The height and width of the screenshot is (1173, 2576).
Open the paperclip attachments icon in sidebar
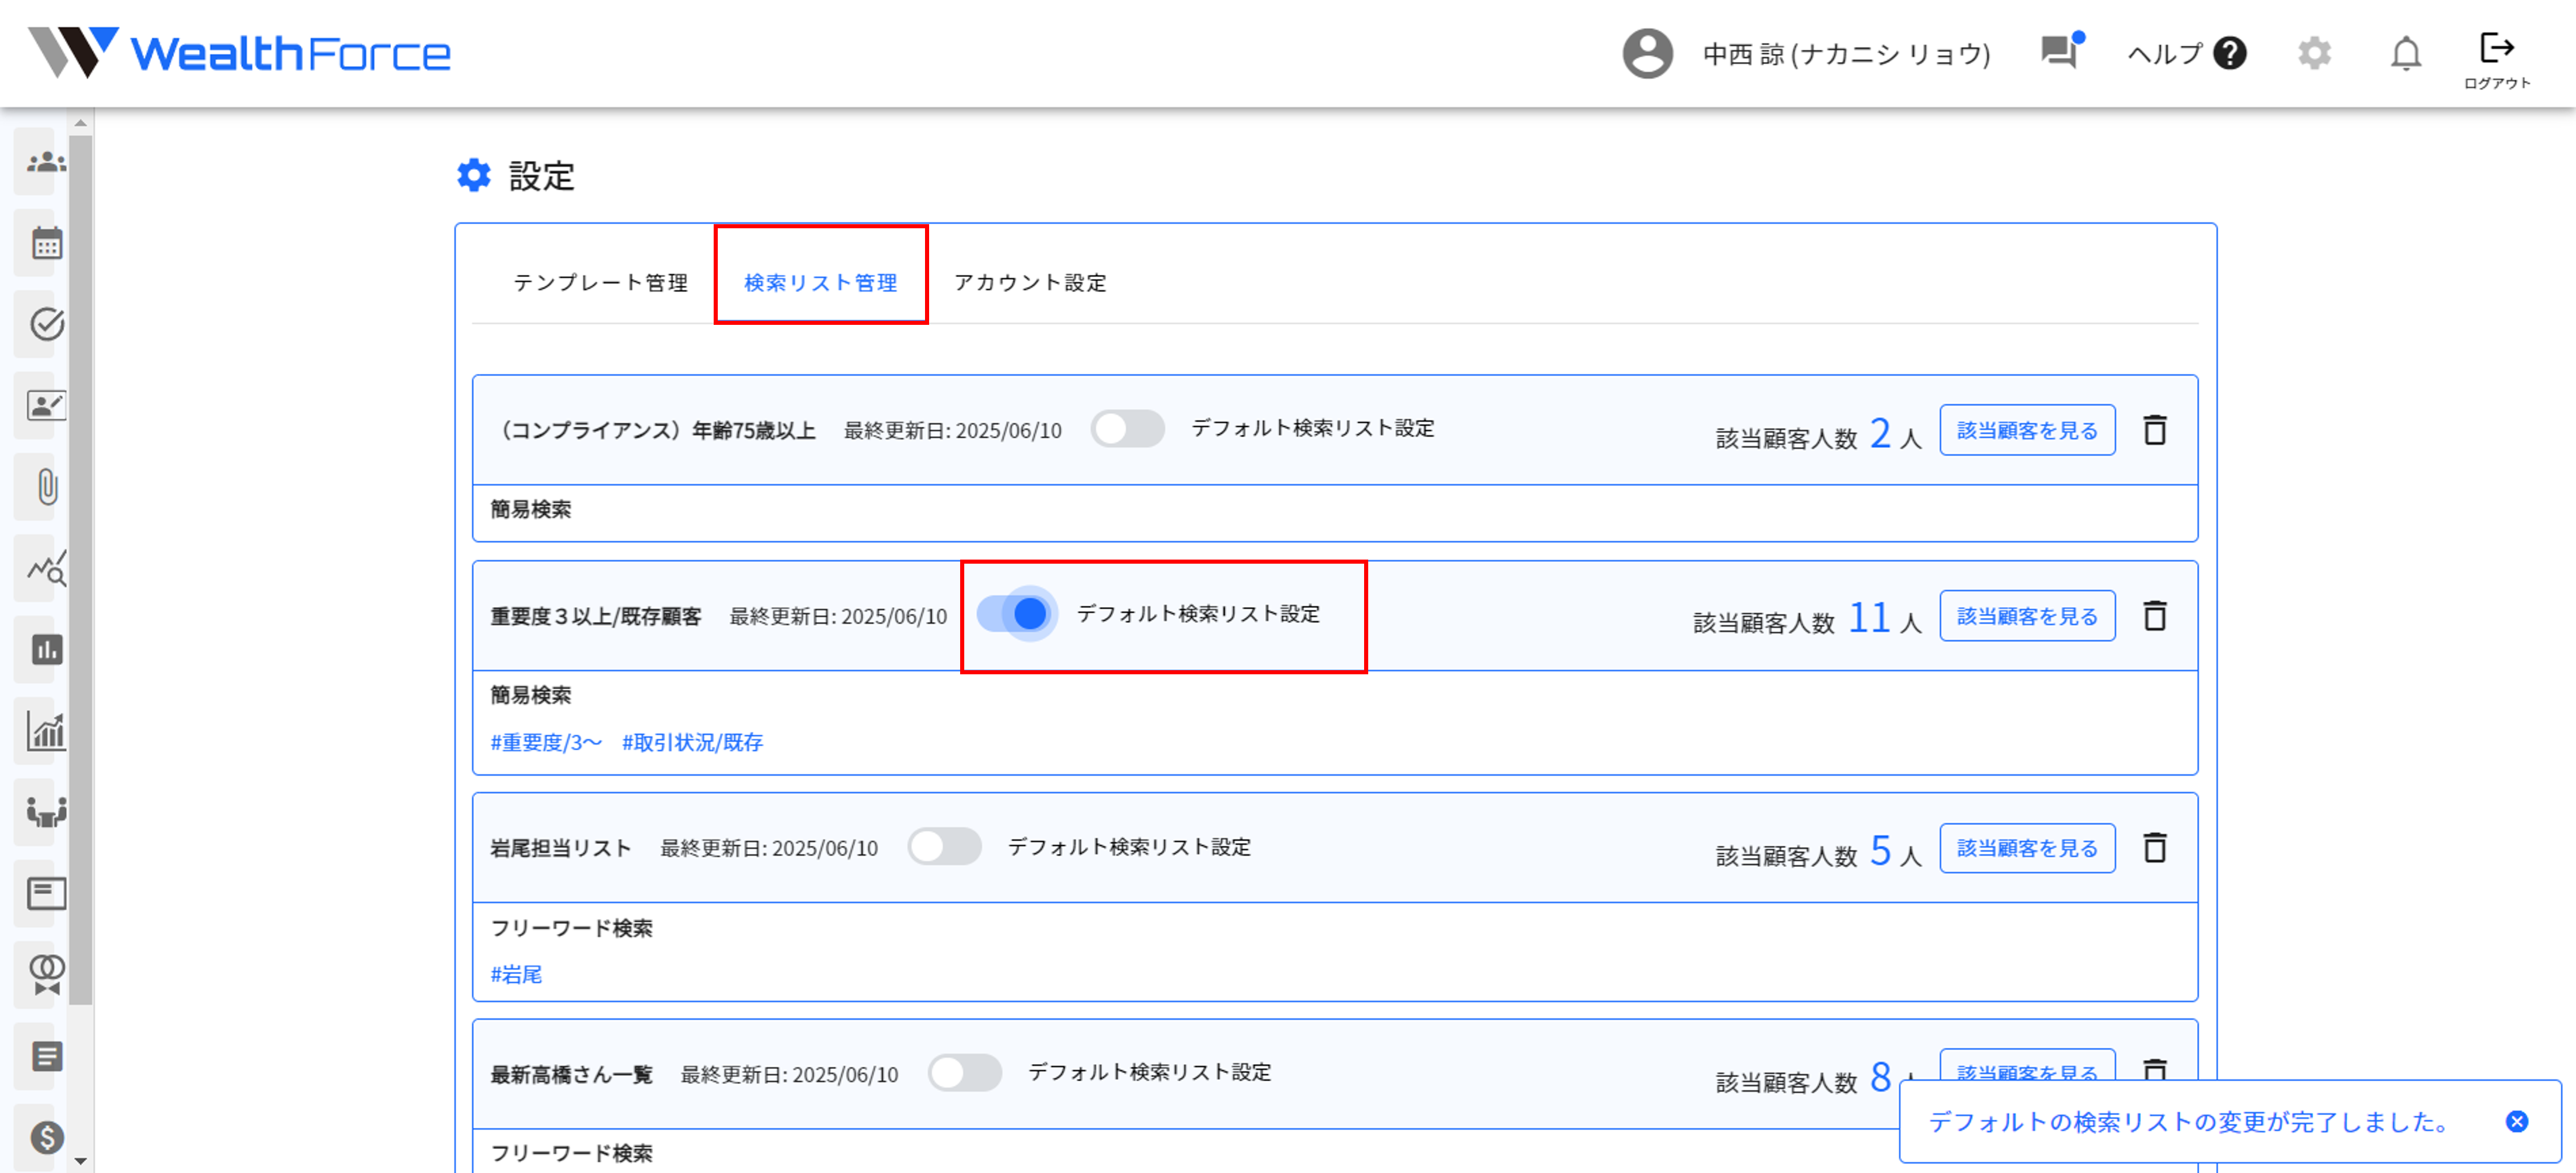click(x=47, y=487)
